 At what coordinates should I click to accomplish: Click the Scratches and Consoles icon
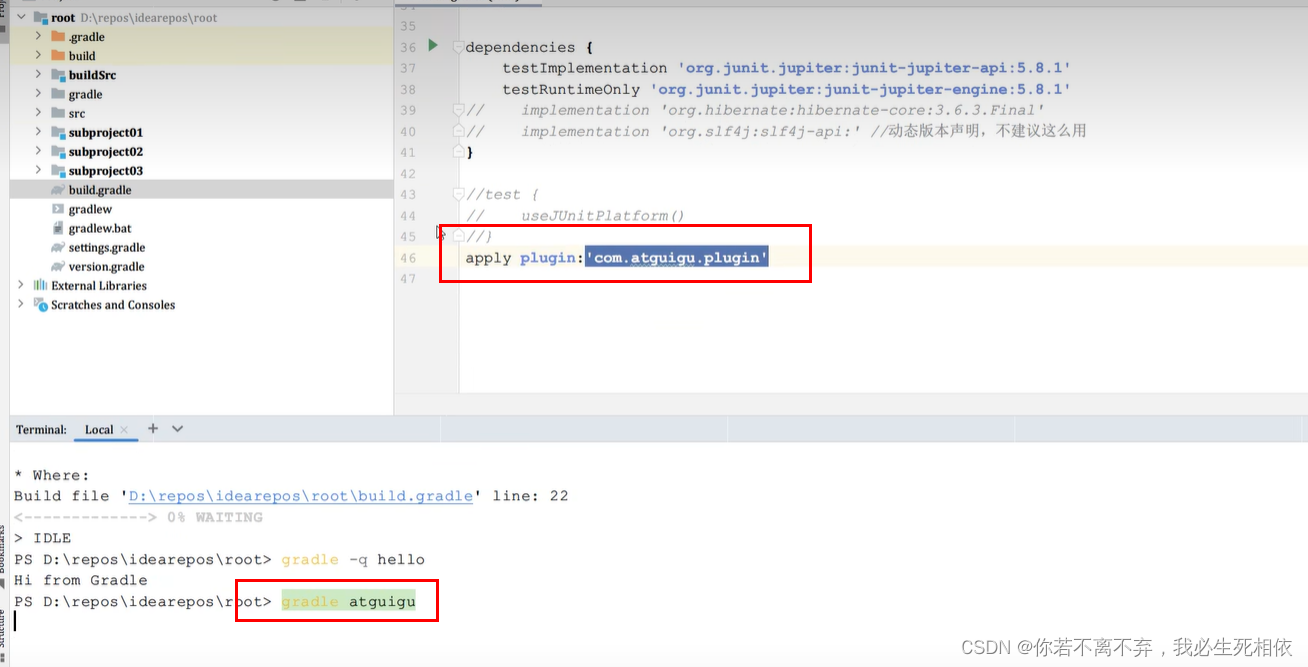40,304
